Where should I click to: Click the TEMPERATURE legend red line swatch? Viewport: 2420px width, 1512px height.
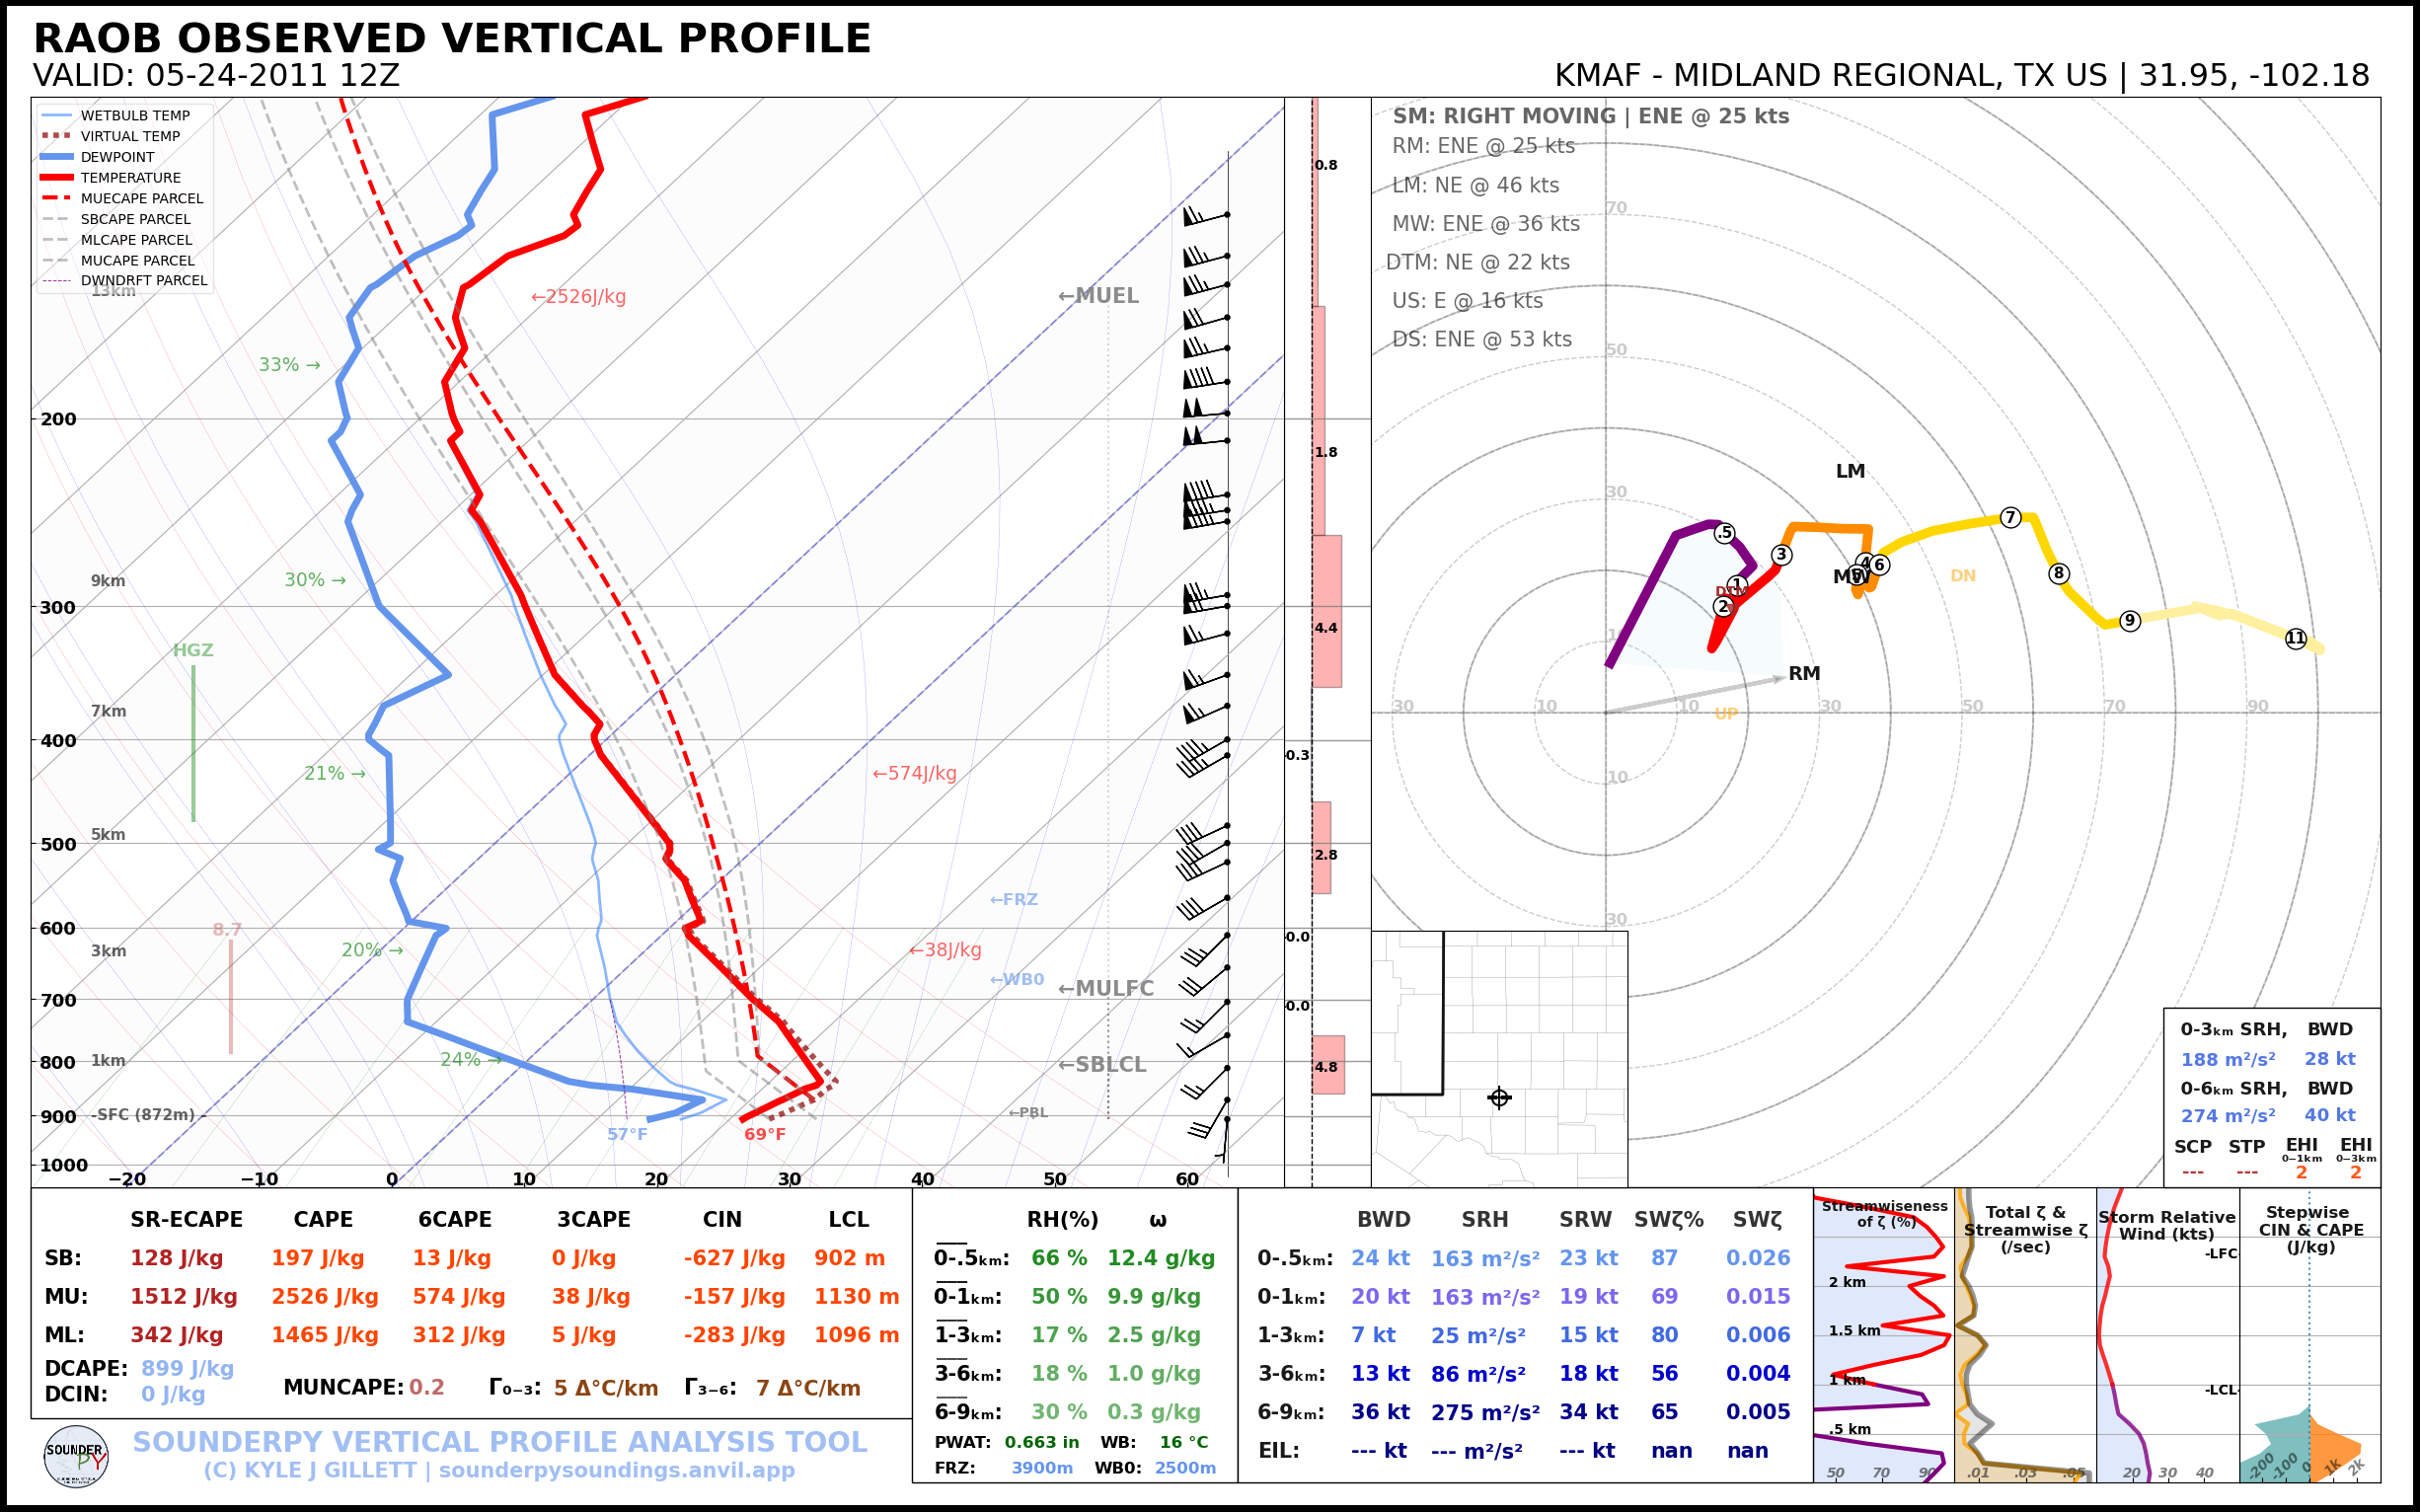pyautogui.click(x=57, y=177)
